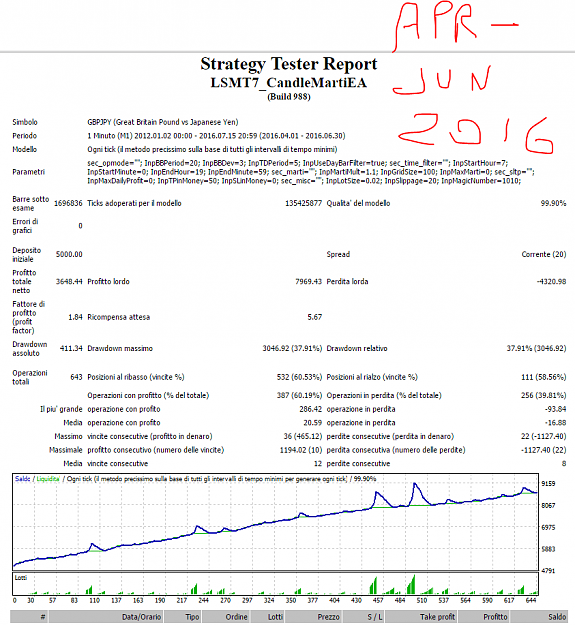This screenshot has width=575, height=625.
Task: Select the initial deposit value 5000.00
Action: (69, 254)
